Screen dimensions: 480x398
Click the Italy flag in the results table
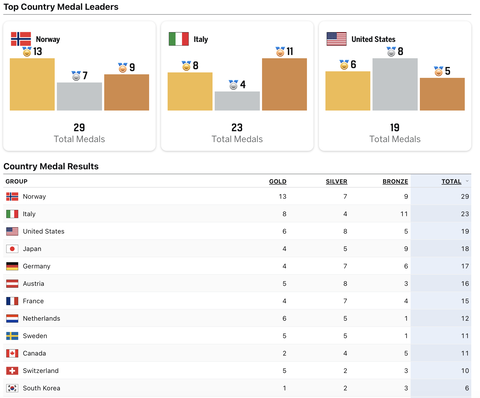tap(12, 214)
